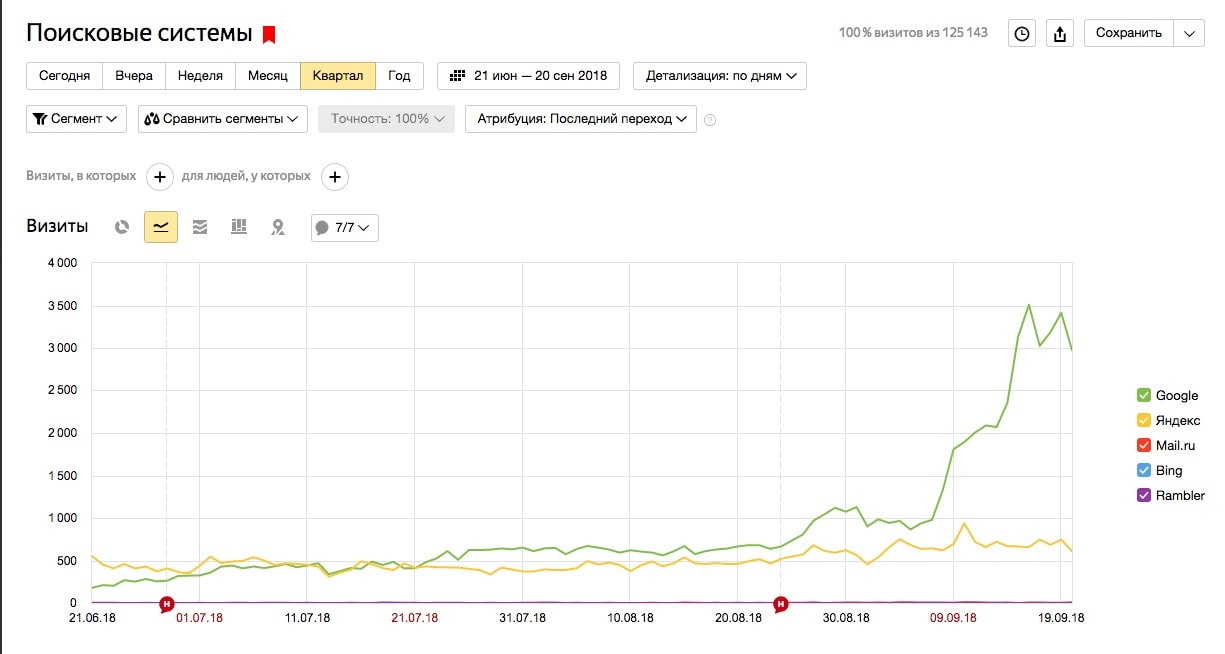Open the clock history icon
The width and height of the screenshot is (1225, 654).
(x=1021, y=33)
